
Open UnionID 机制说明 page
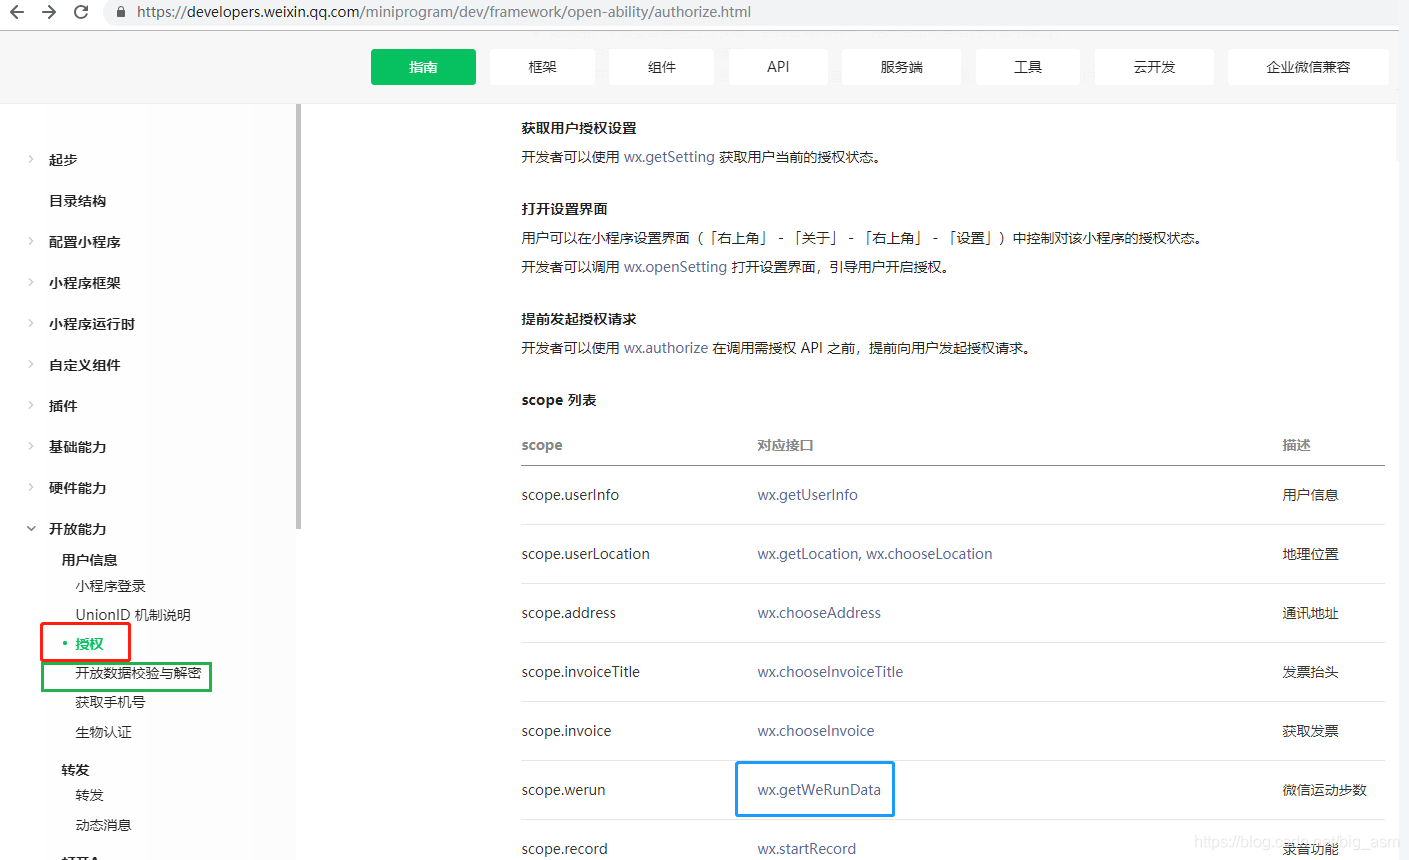(x=133, y=615)
